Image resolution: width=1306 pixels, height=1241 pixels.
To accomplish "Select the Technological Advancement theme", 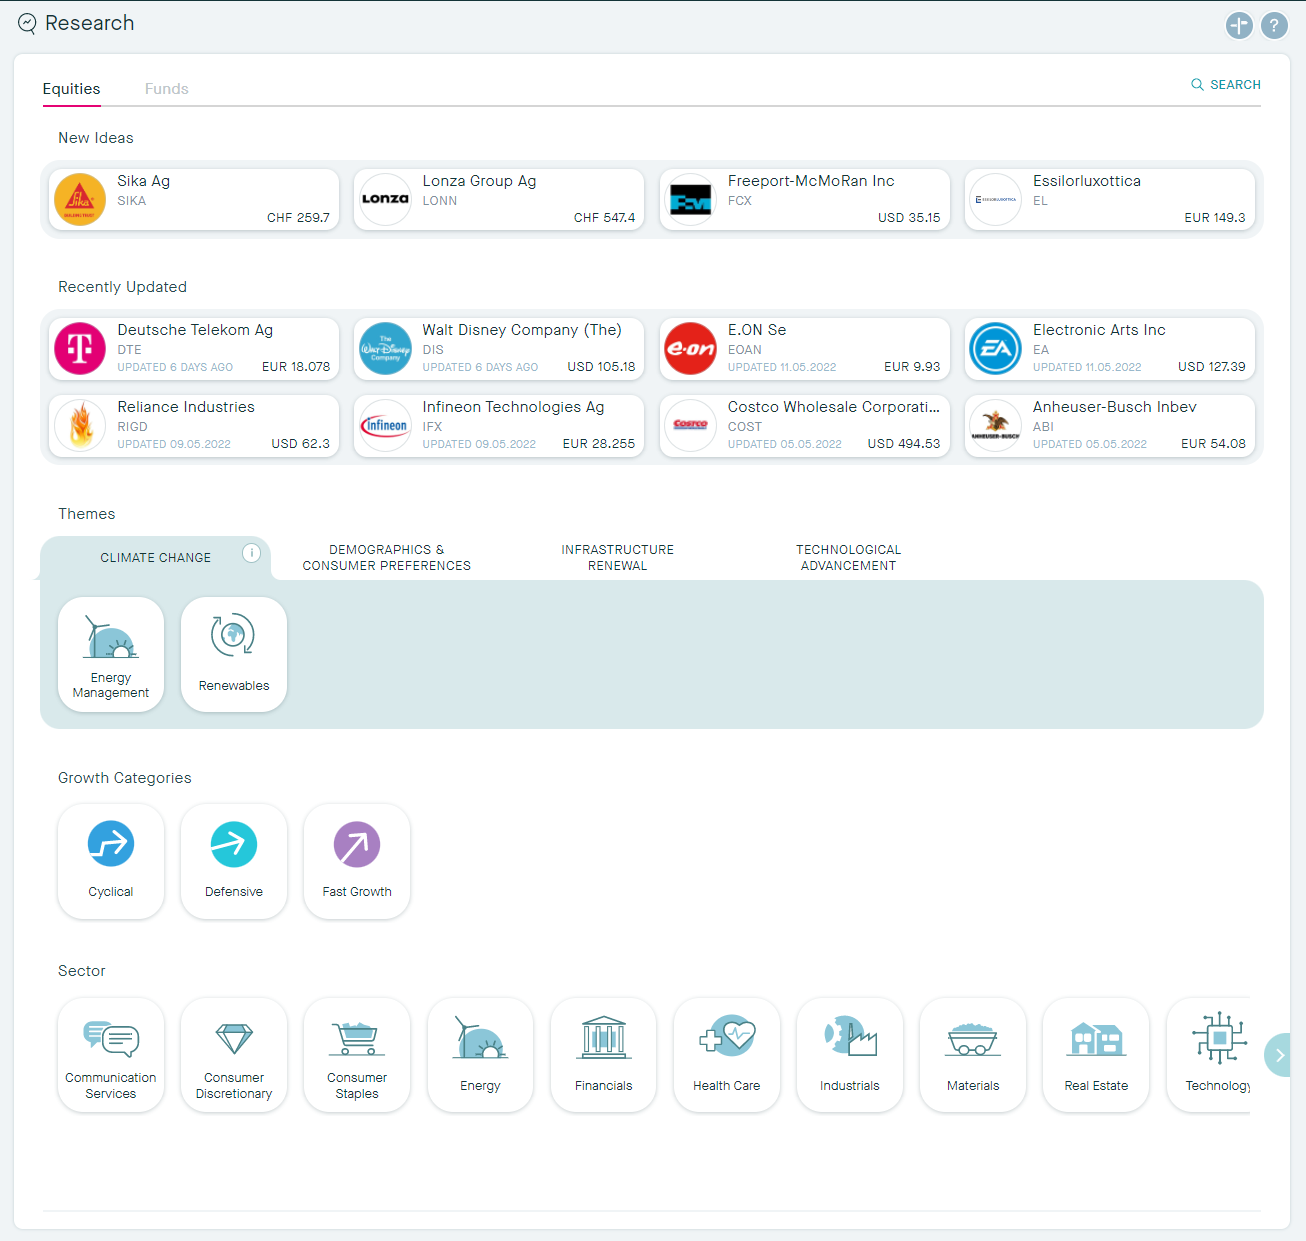I will pyautogui.click(x=848, y=557).
